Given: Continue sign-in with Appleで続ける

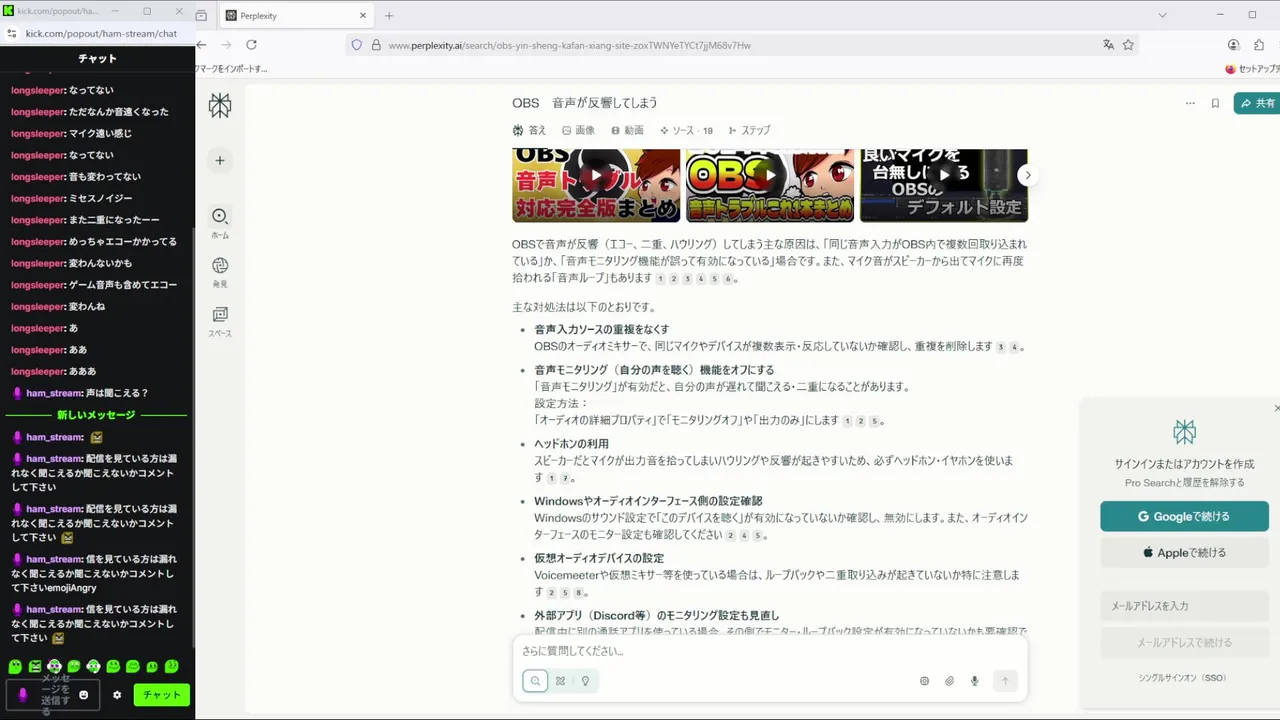Looking at the screenshot, I should 1184,552.
